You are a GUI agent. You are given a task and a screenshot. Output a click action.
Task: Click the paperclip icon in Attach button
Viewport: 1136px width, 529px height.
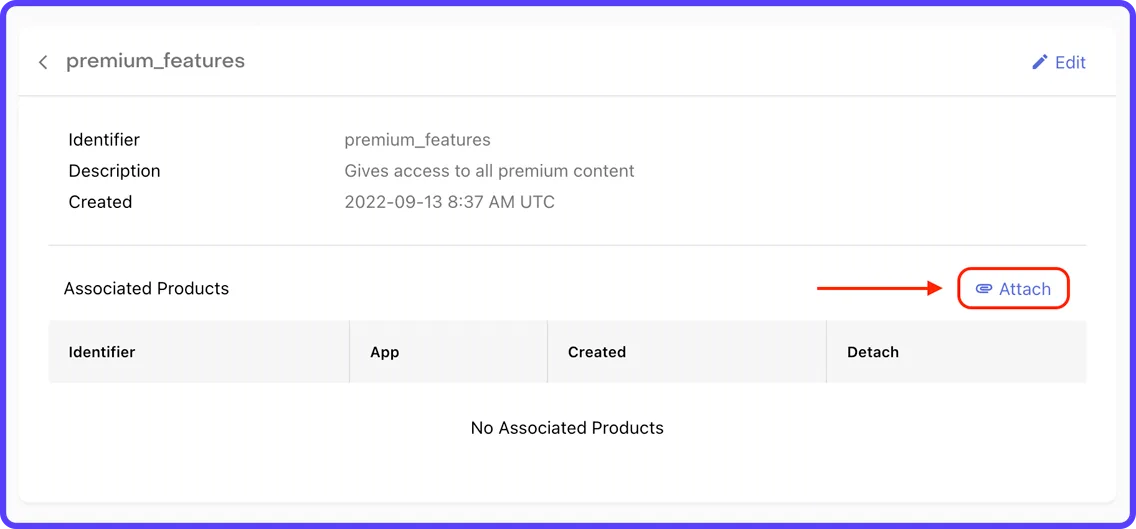click(x=983, y=289)
